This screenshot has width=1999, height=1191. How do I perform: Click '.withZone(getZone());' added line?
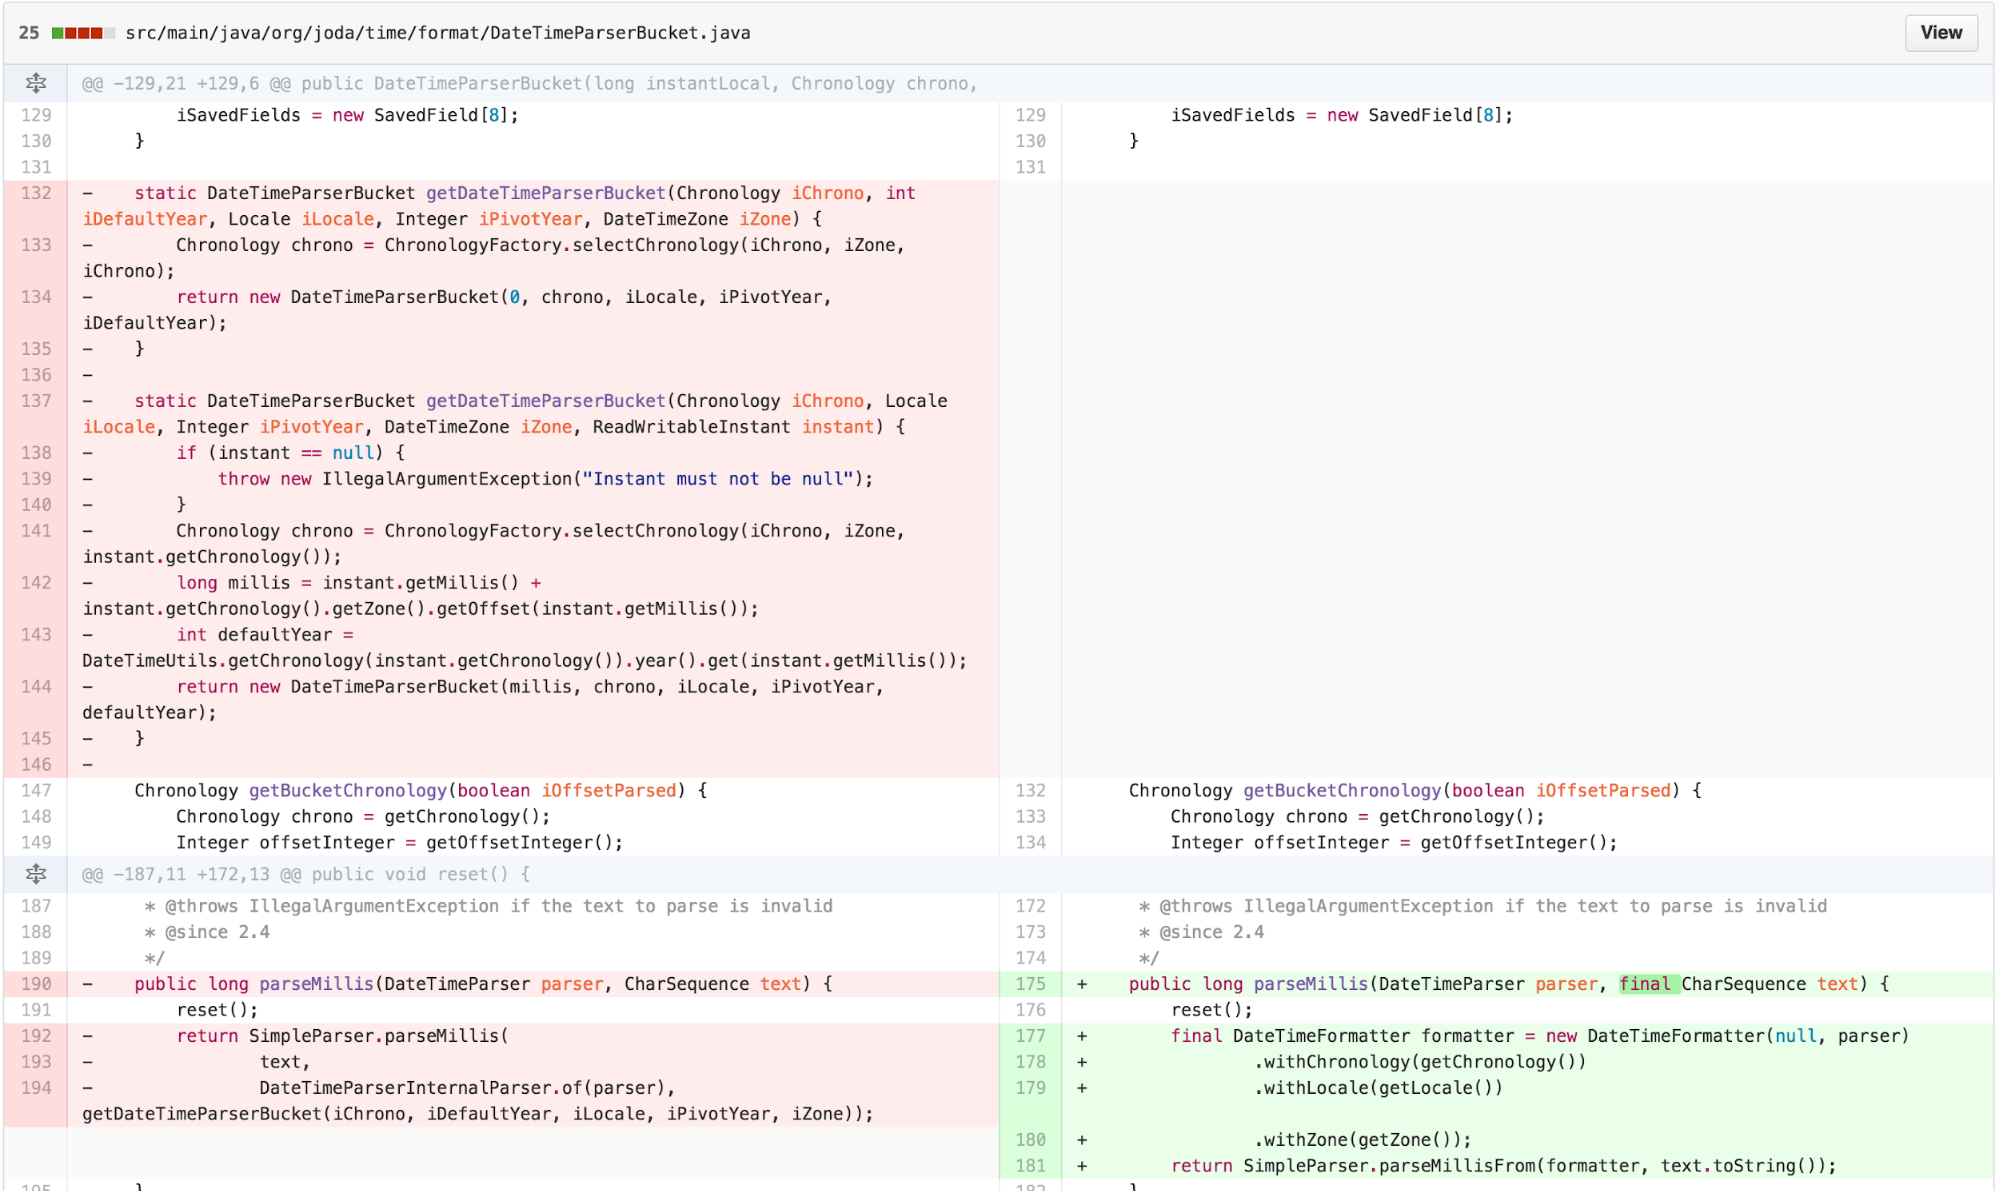point(1362,1140)
